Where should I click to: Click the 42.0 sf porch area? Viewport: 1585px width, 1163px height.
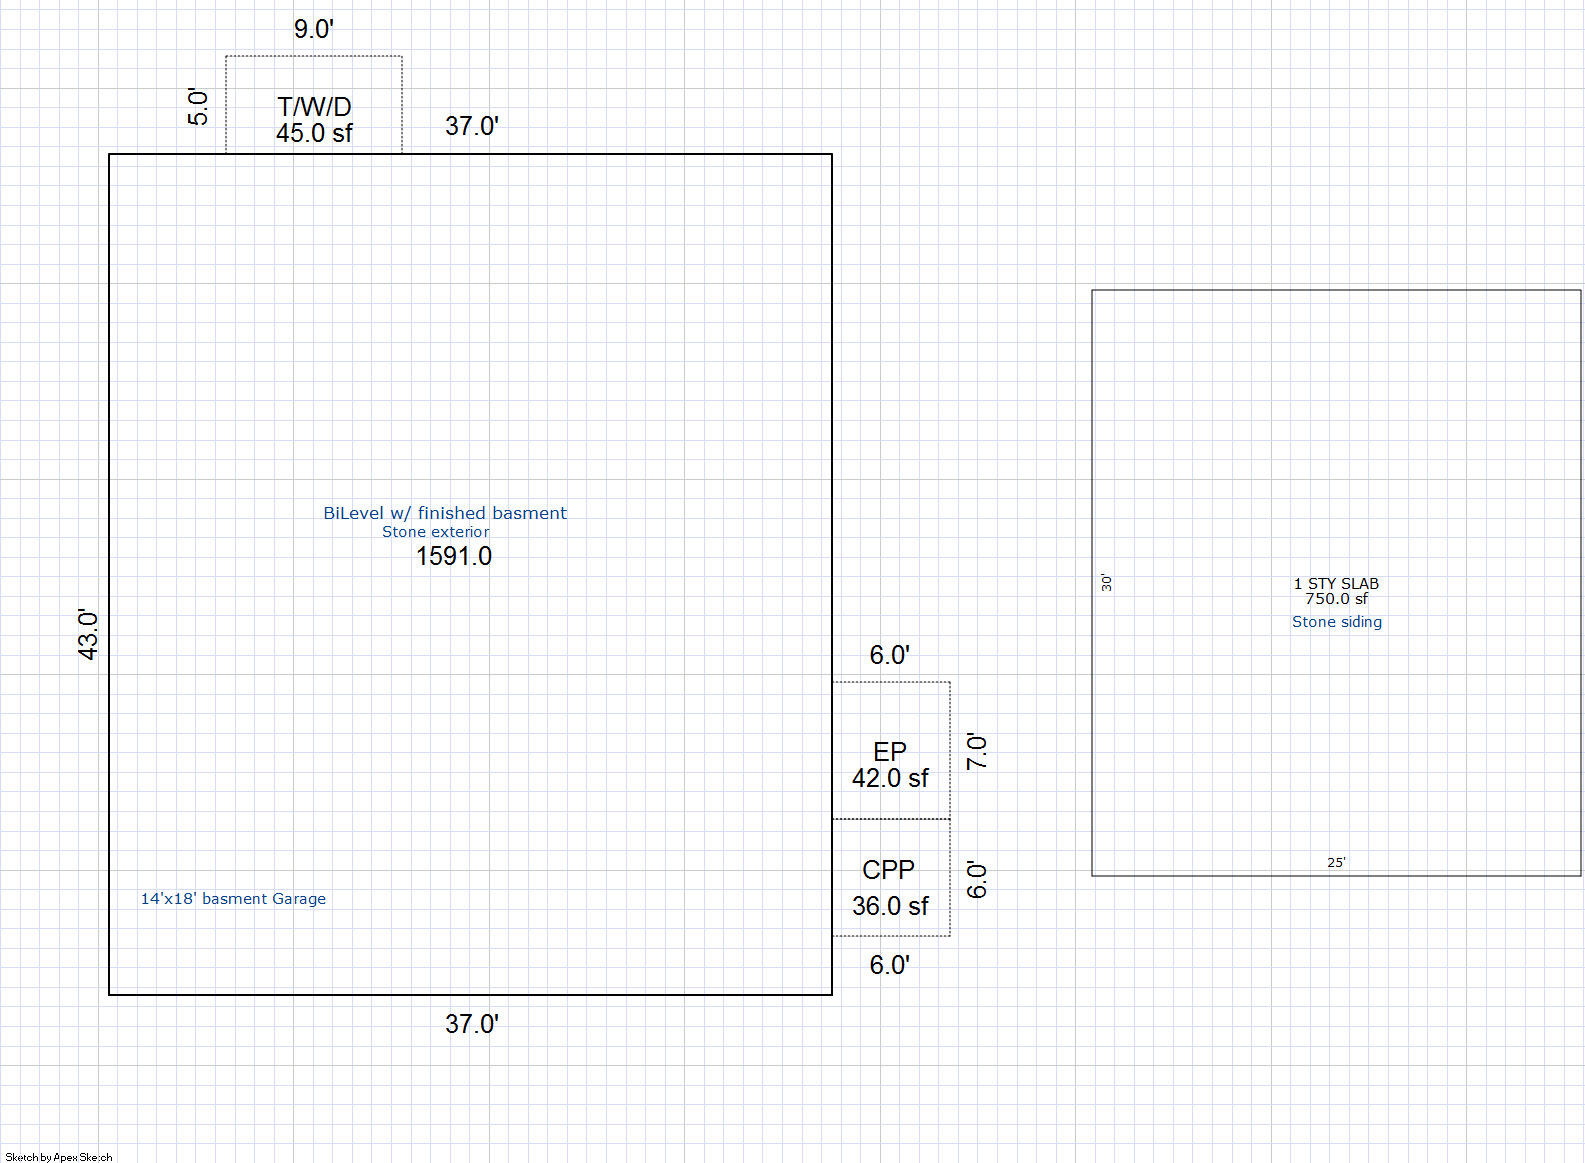coord(890,778)
